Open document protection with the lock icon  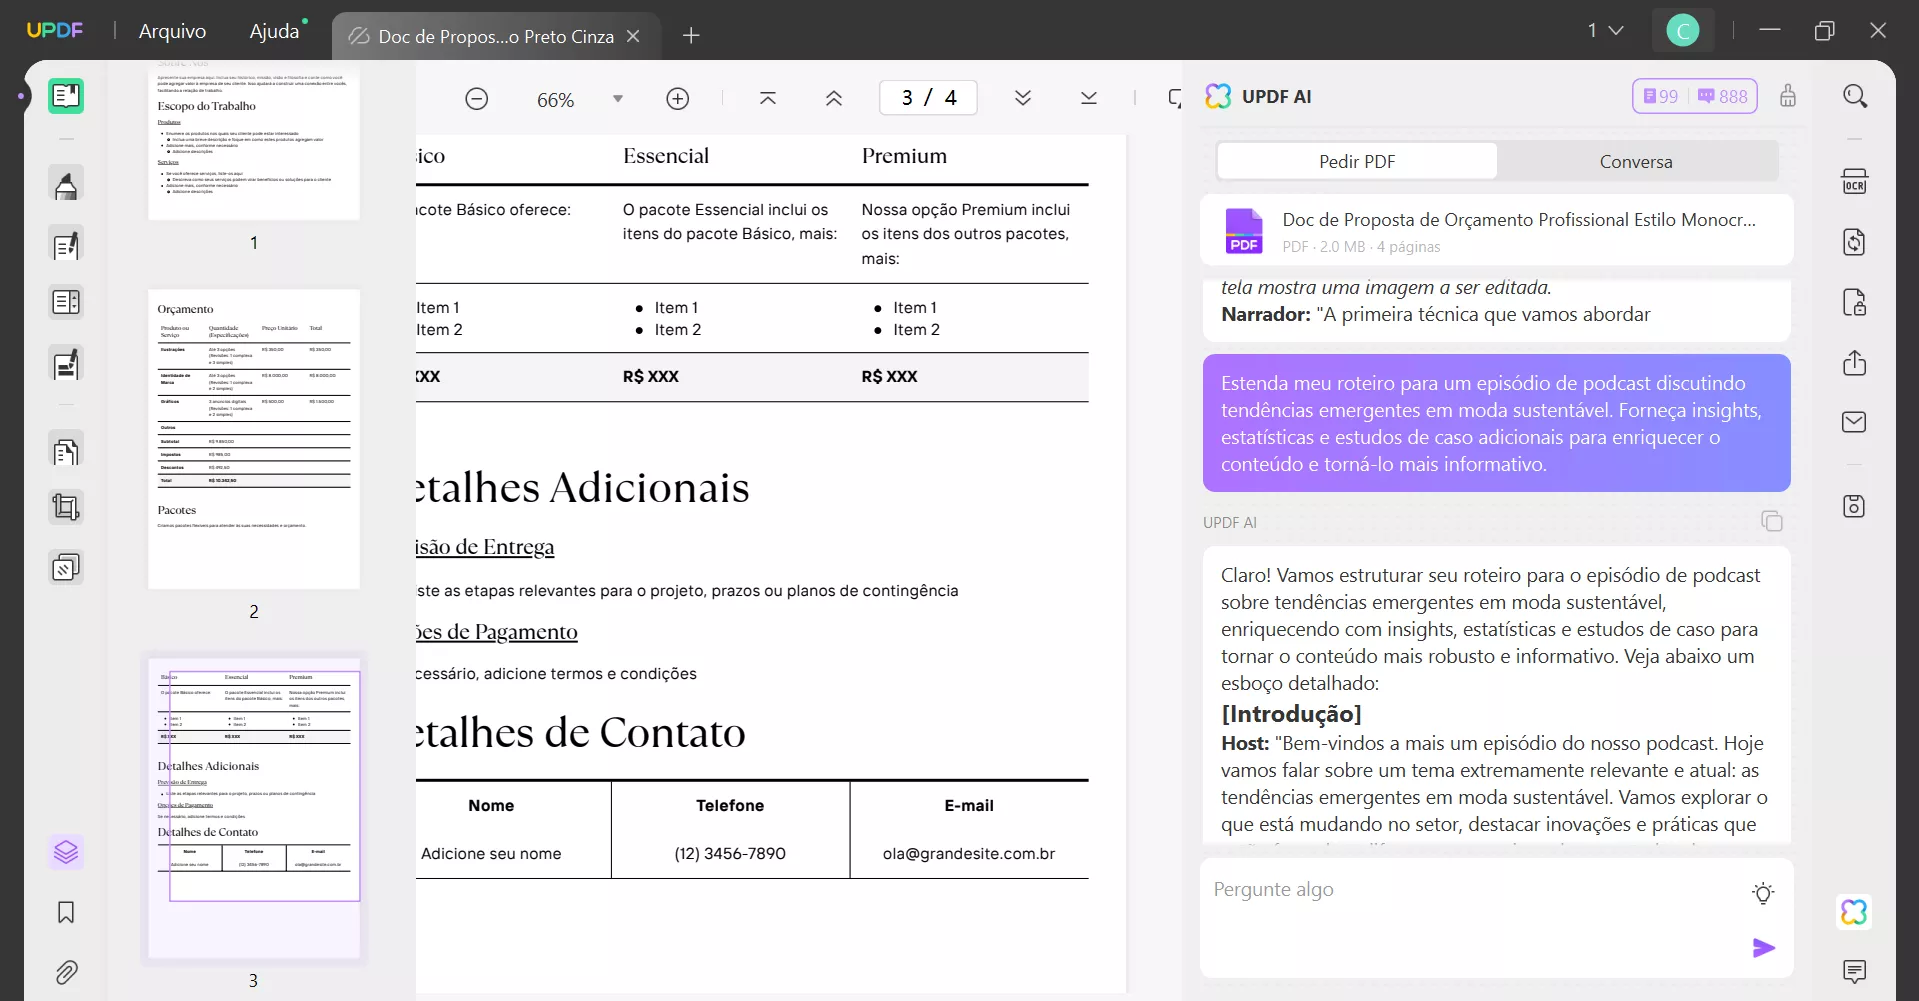(1855, 302)
